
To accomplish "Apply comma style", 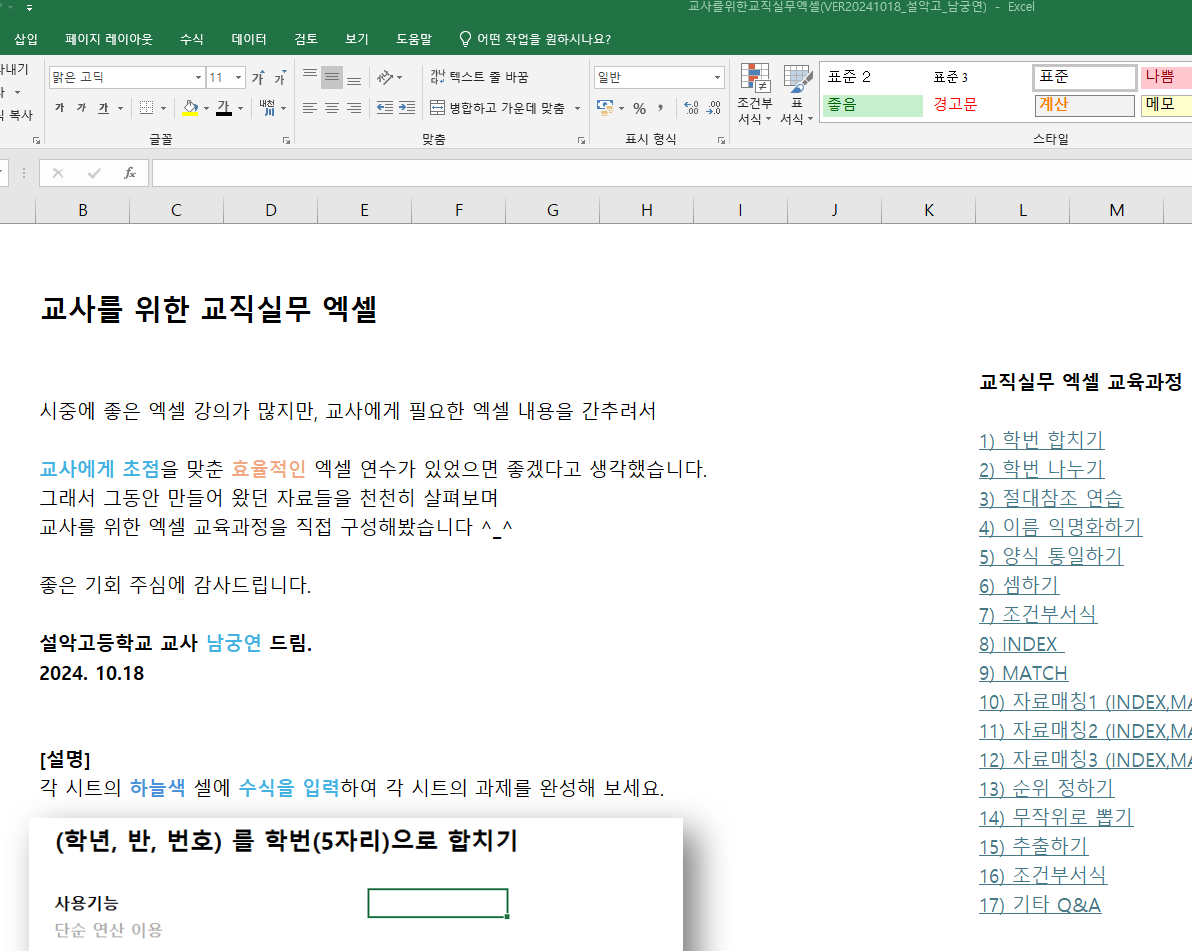I will (x=661, y=108).
